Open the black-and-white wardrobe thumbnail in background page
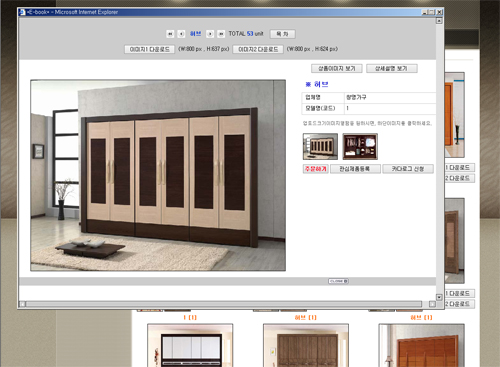Viewport: 500px width, 367px height. (x=190, y=345)
